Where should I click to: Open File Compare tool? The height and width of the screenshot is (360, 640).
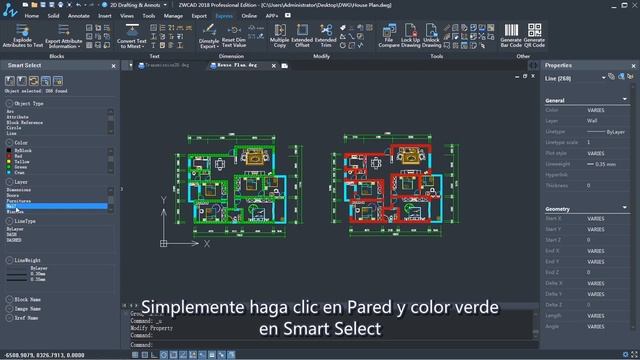(389, 36)
